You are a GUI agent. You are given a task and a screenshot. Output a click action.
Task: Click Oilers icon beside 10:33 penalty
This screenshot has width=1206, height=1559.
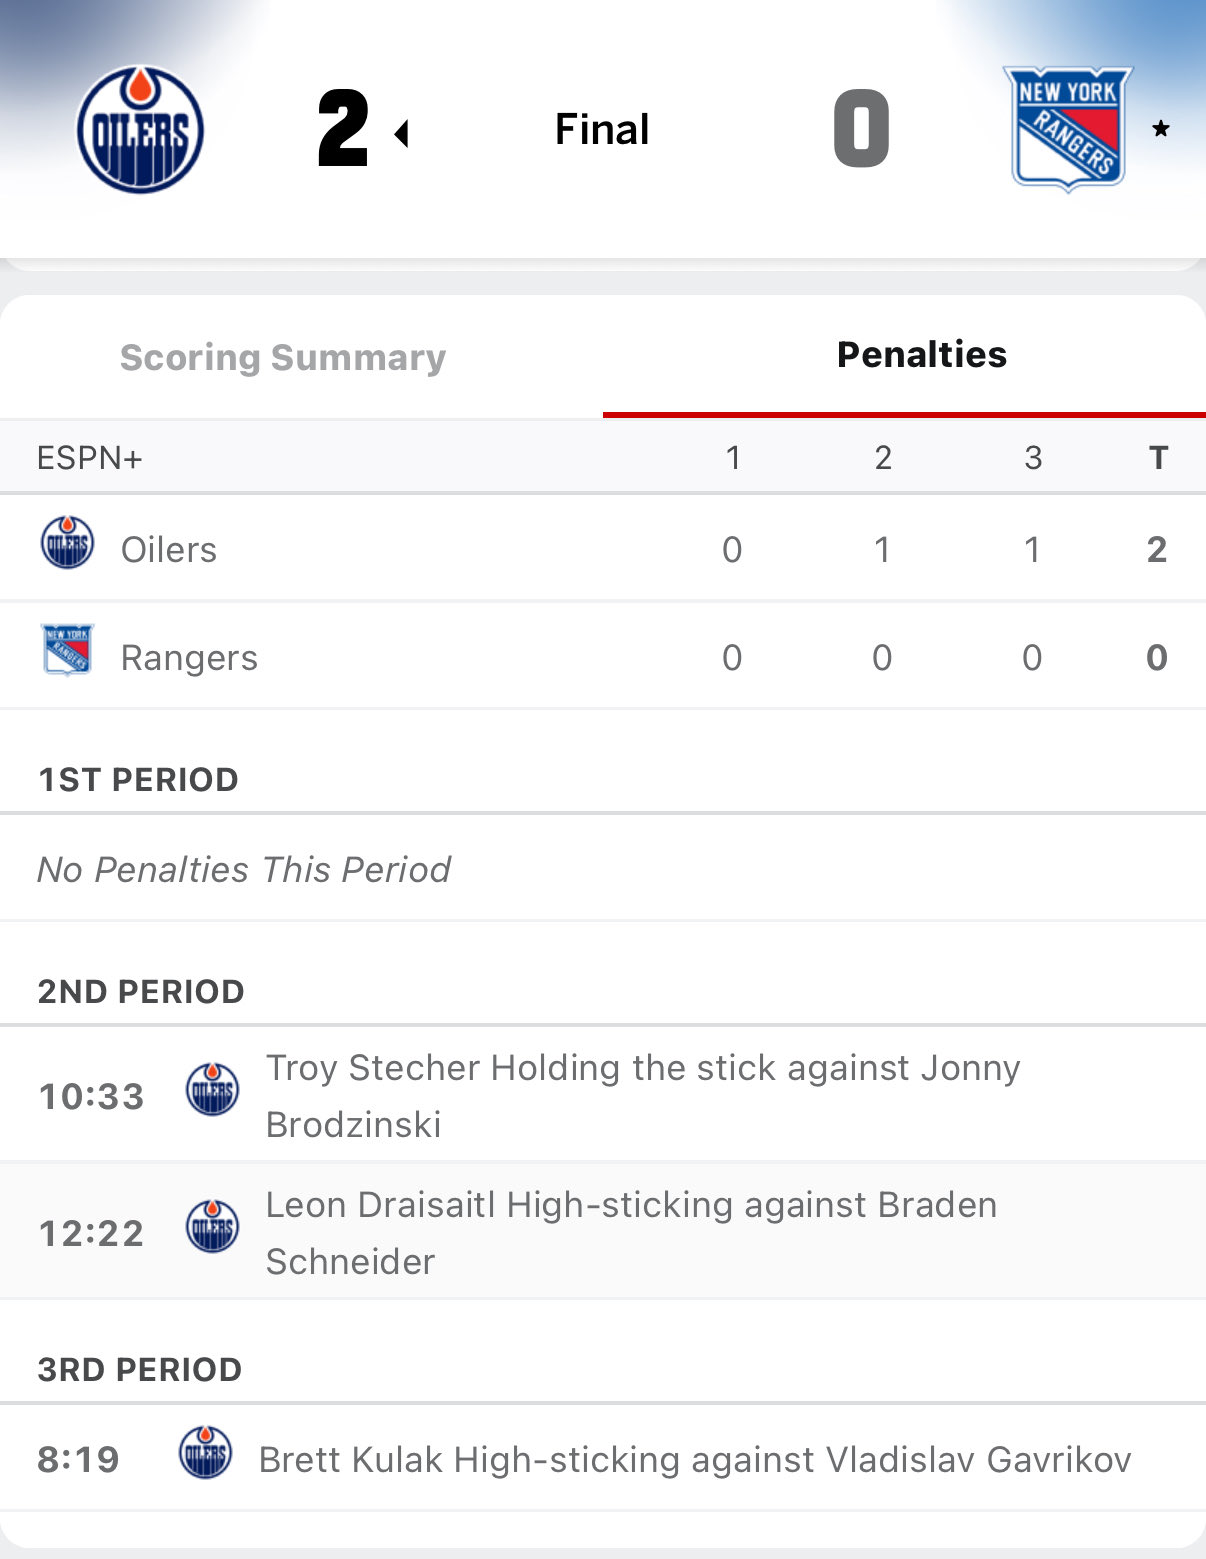point(213,1090)
